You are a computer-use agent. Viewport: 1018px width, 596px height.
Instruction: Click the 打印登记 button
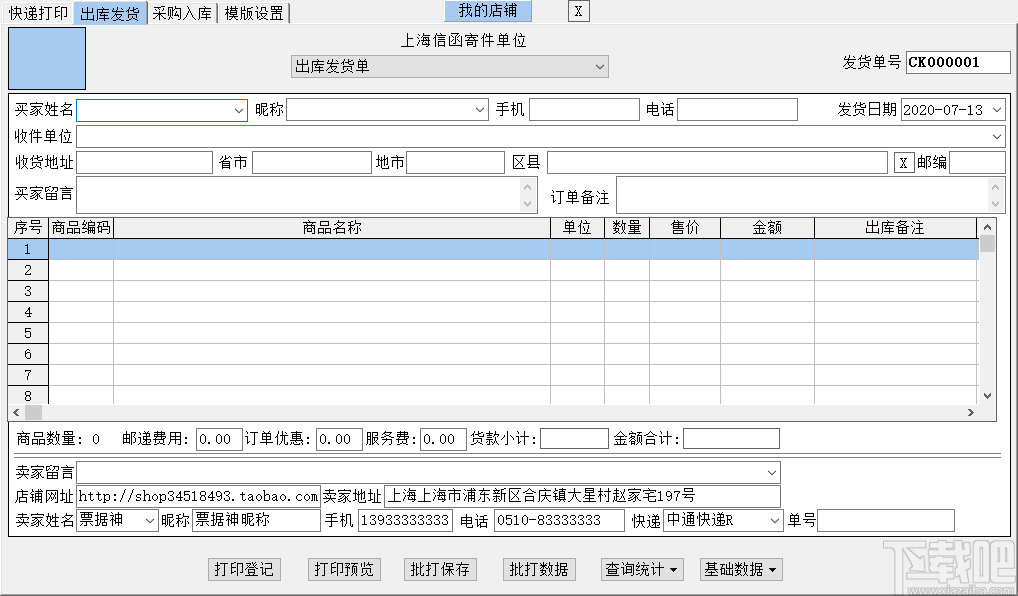point(244,568)
